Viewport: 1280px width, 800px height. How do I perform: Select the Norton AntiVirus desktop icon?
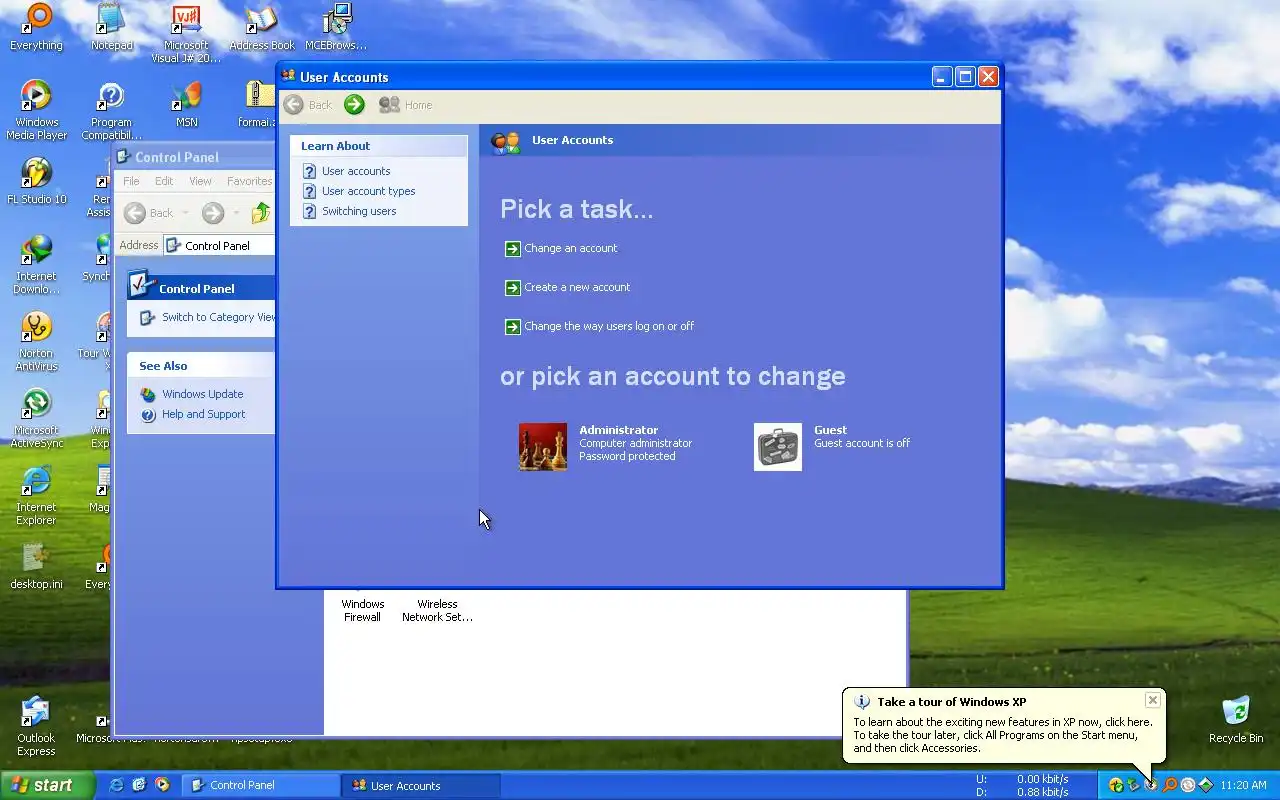[36, 341]
